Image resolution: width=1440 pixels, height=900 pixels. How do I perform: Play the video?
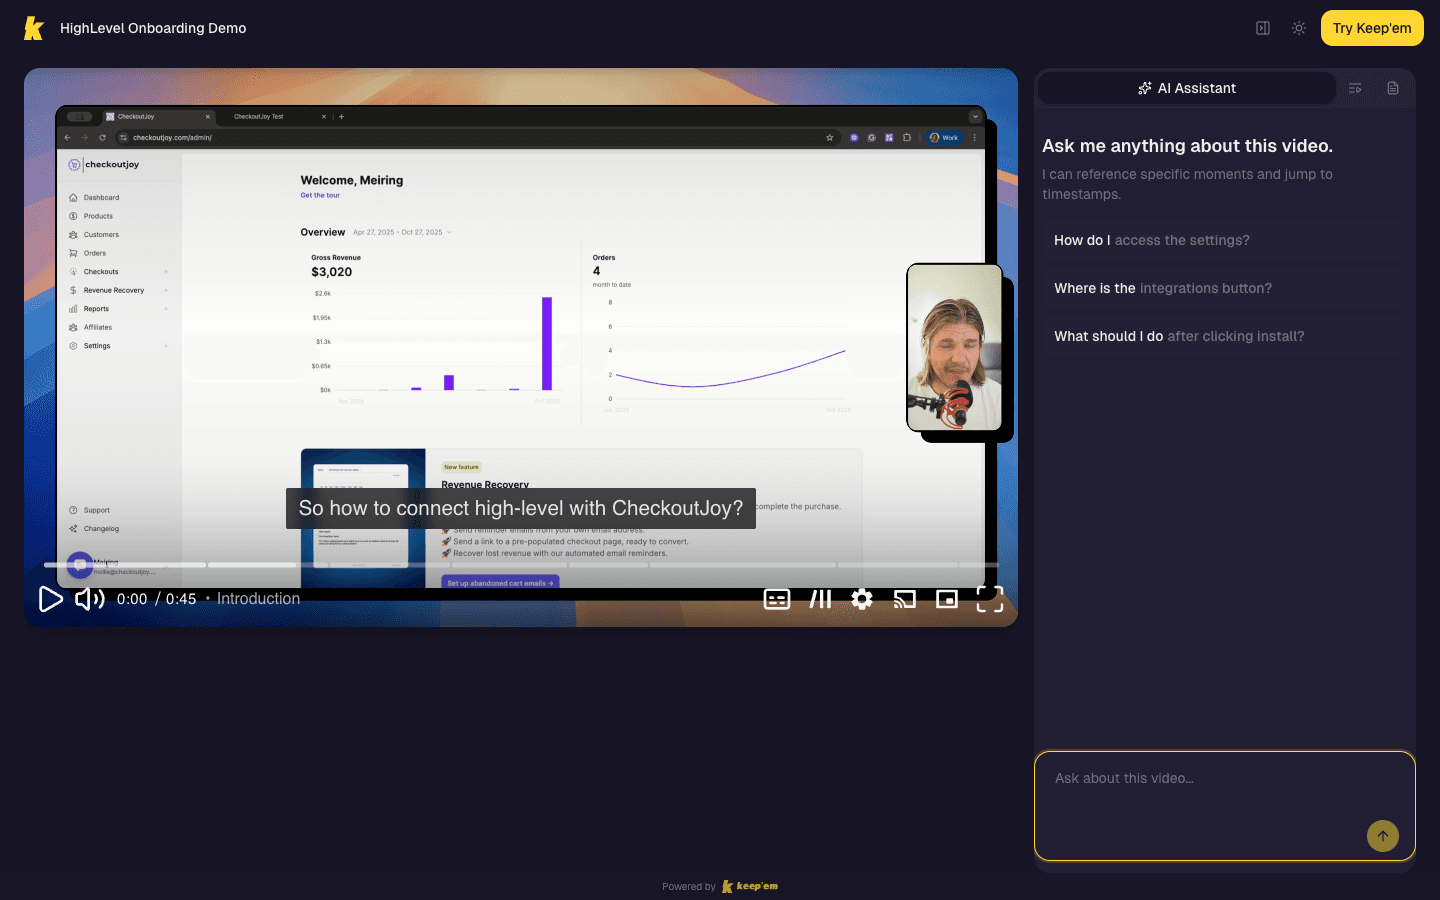tap(50, 599)
